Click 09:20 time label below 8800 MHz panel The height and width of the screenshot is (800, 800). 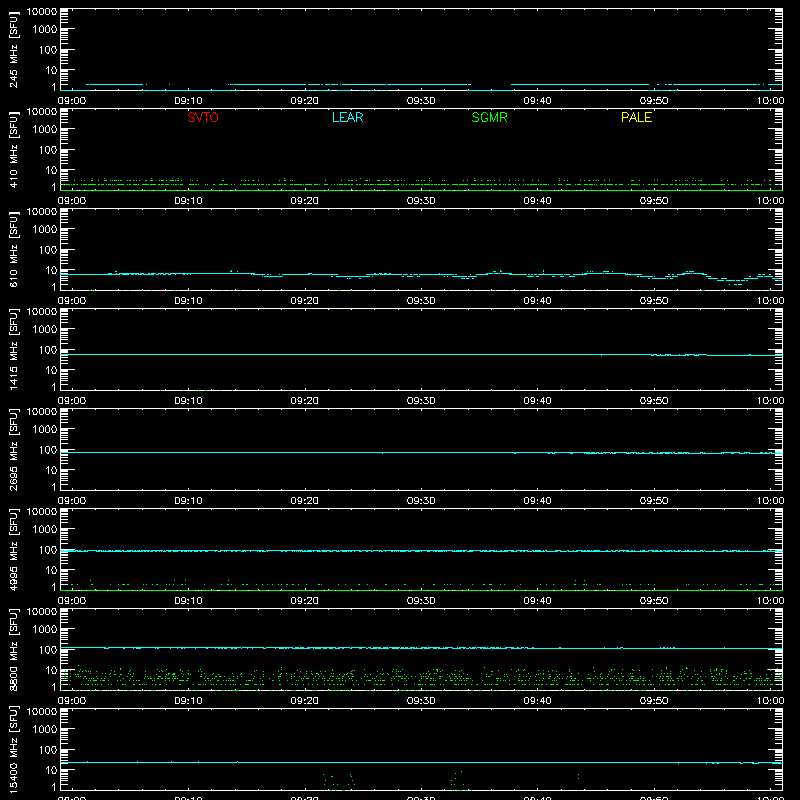pos(305,701)
